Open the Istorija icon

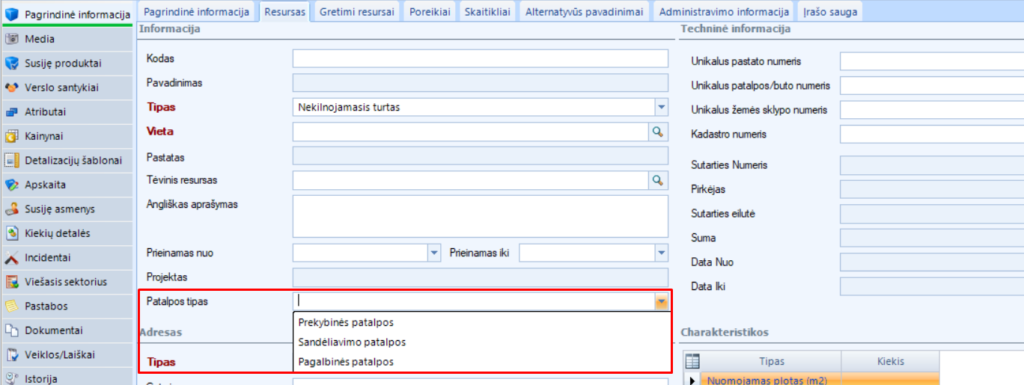click(11, 378)
